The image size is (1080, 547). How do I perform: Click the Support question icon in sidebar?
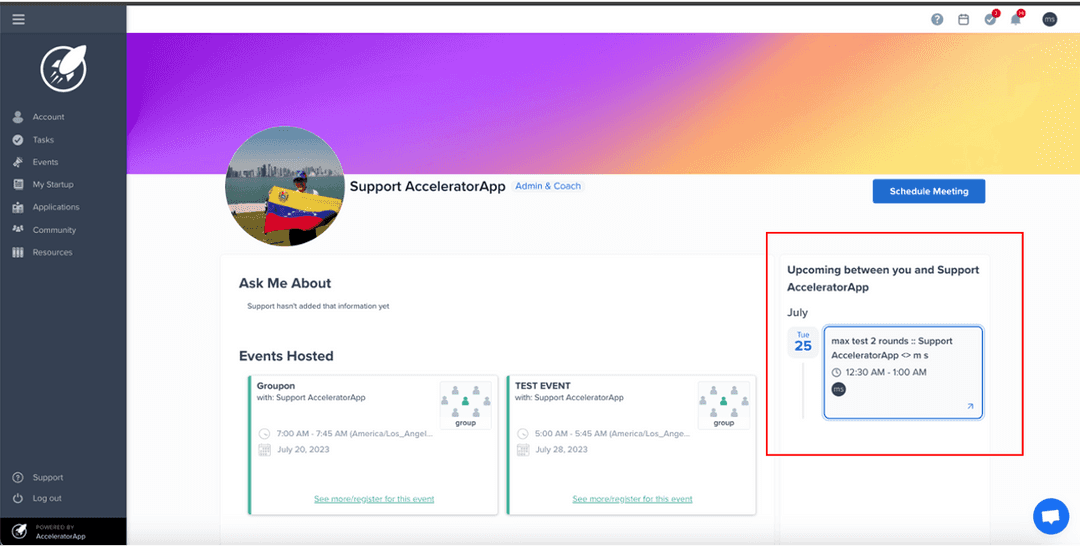coord(18,477)
